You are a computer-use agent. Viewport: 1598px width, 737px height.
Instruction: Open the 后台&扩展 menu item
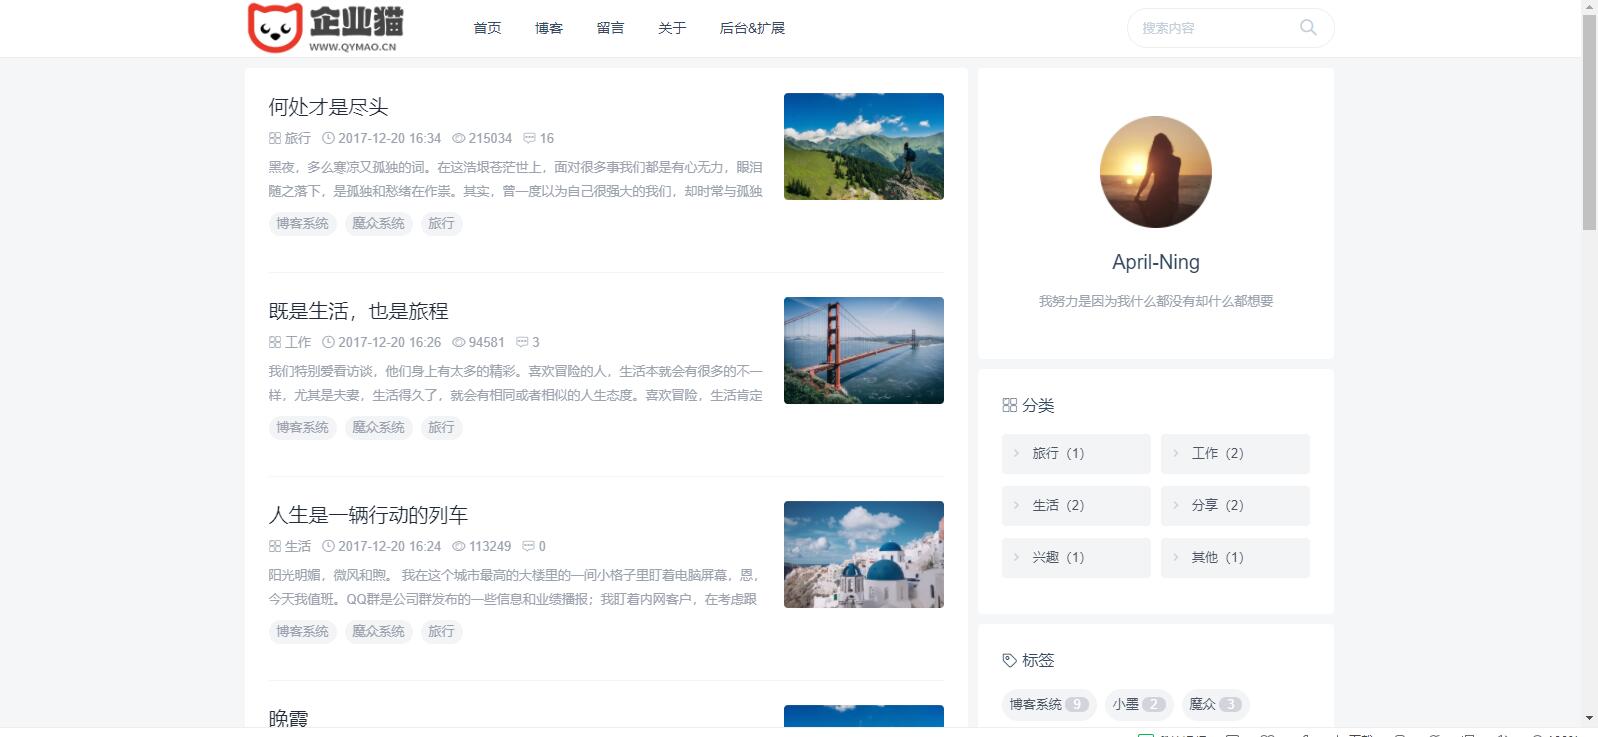[x=752, y=28]
